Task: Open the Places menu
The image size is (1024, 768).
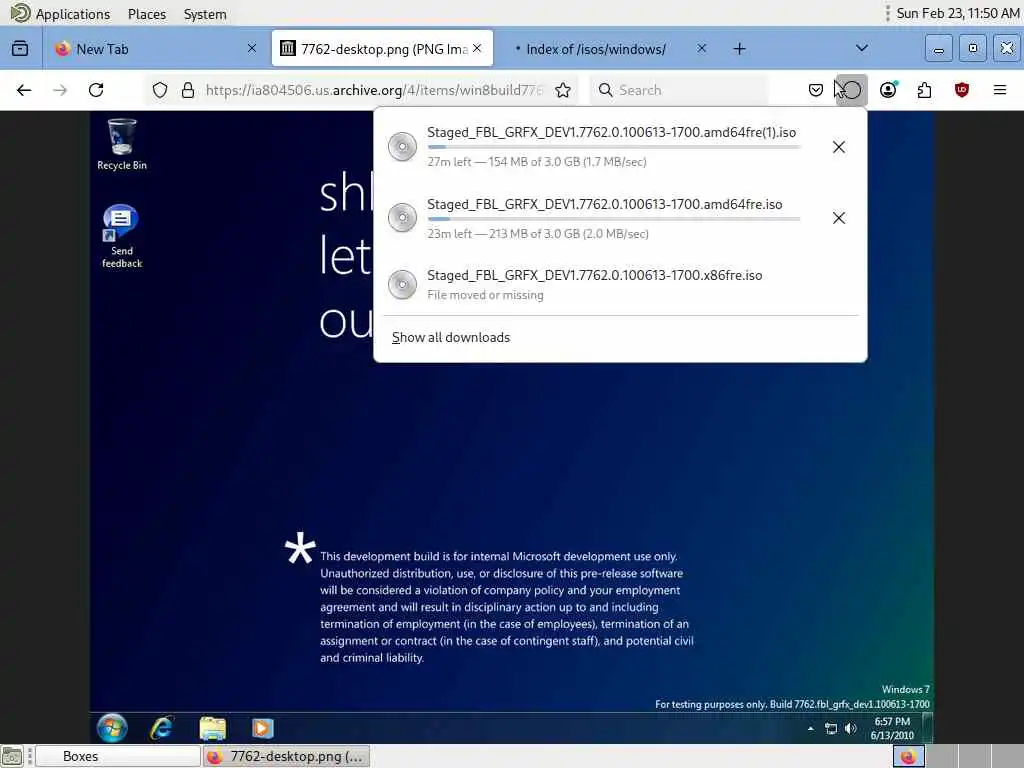Action: [x=147, y=14]
